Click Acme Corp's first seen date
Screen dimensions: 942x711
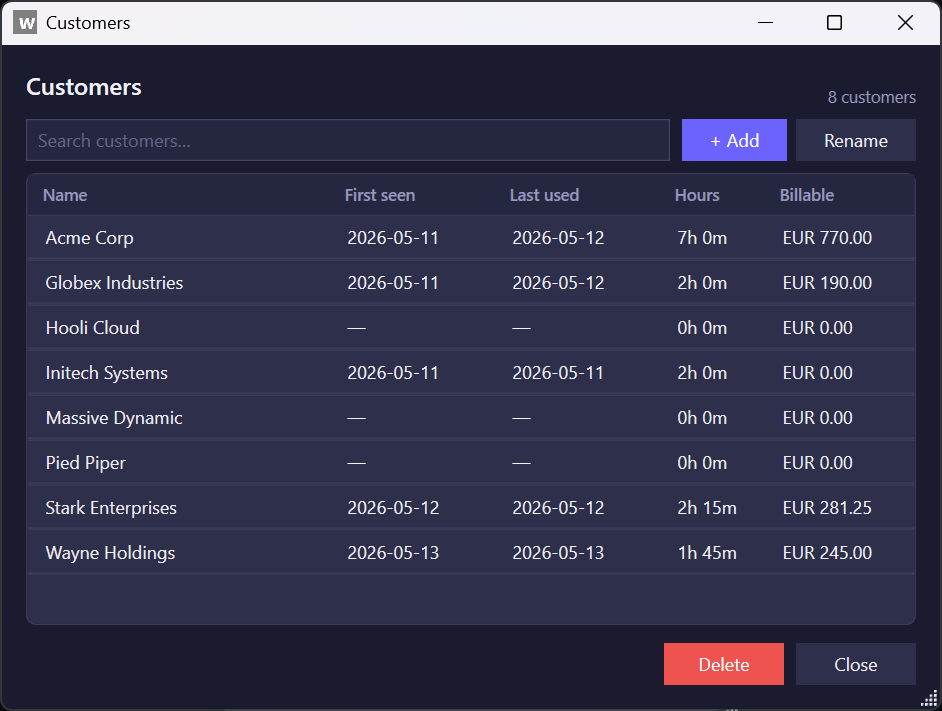tap(393, 238)
